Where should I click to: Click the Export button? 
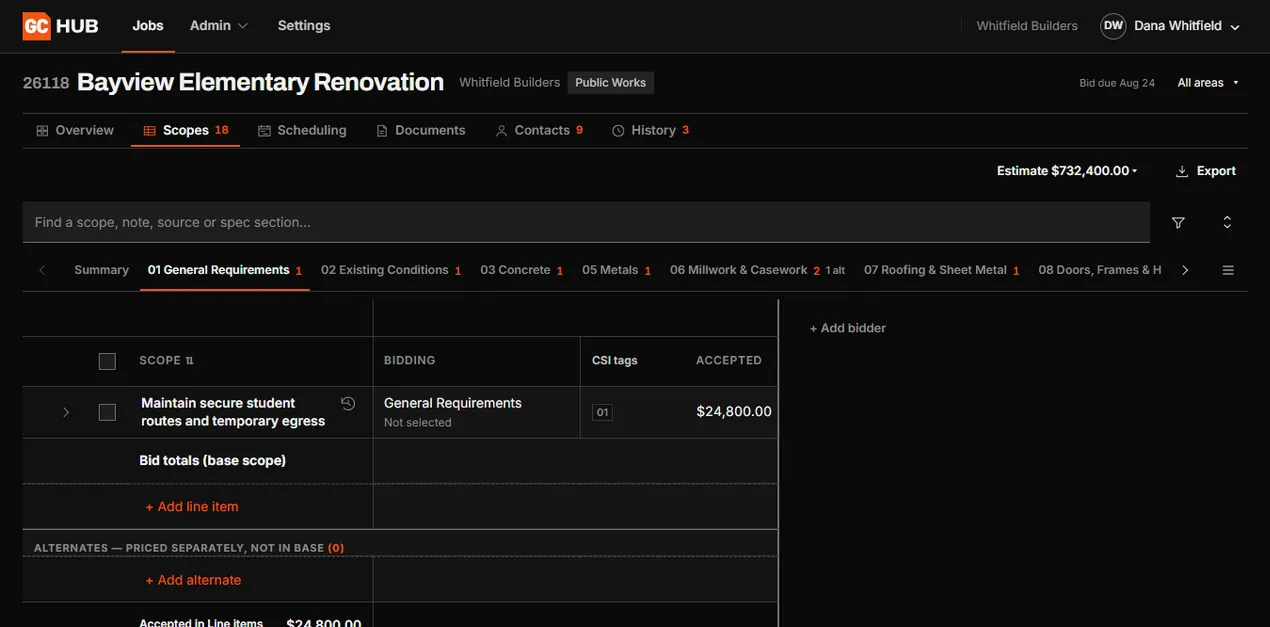point(1206,171)
